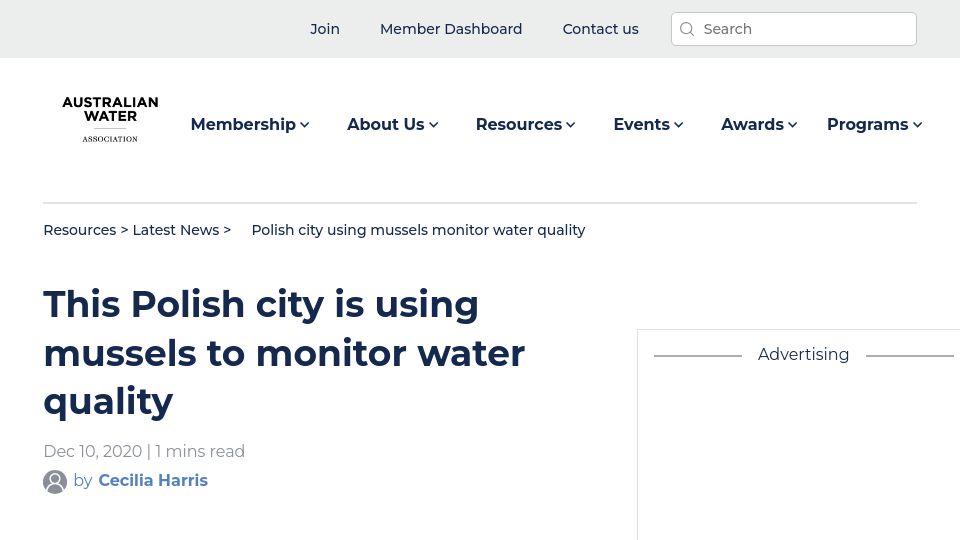Go to Member Dashboard
Viewport: 960px width, 540px height.
pos(451,29)
